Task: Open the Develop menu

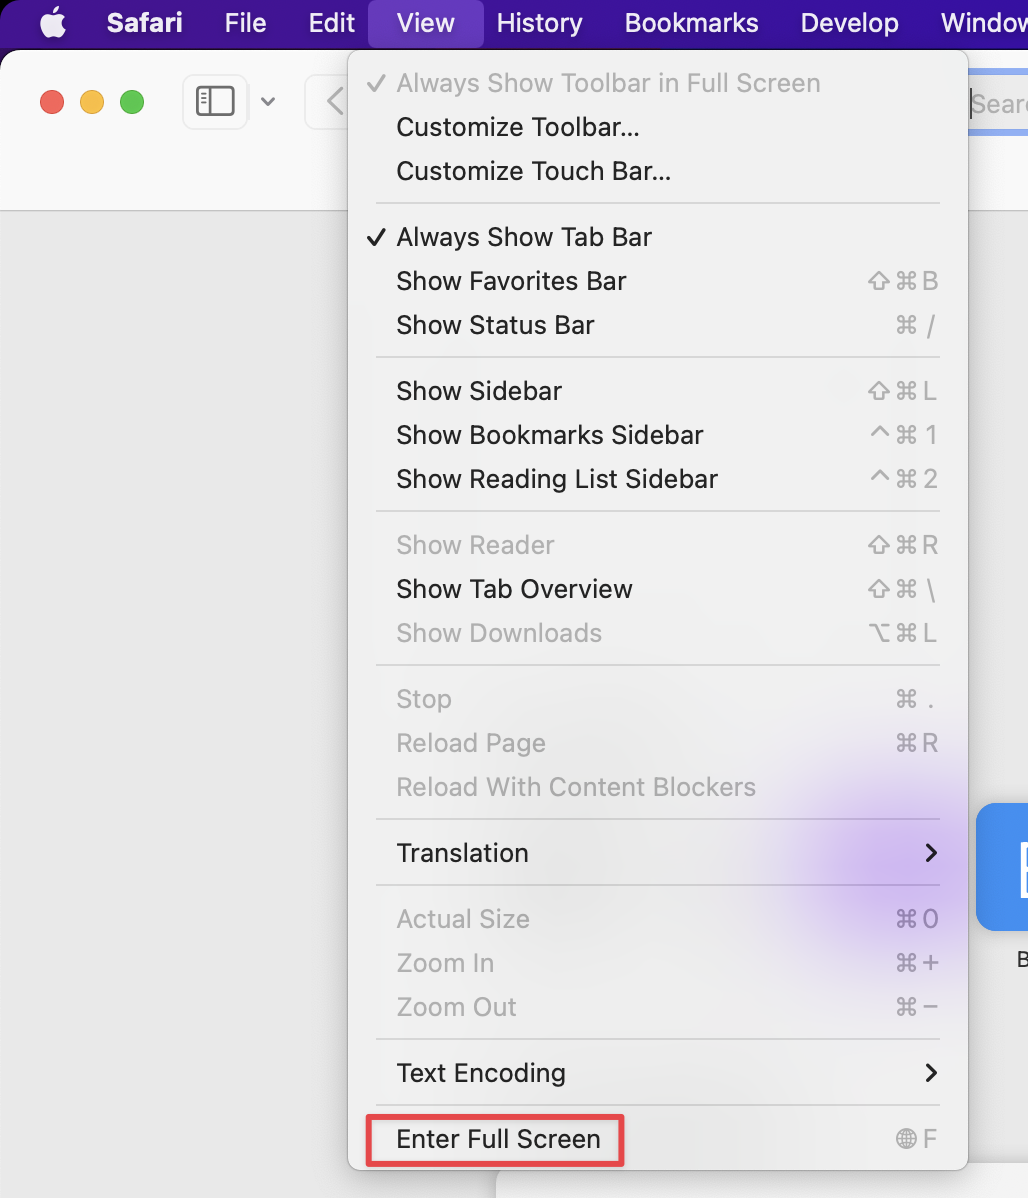Action: pyautogui.click(x=849, y=23)
